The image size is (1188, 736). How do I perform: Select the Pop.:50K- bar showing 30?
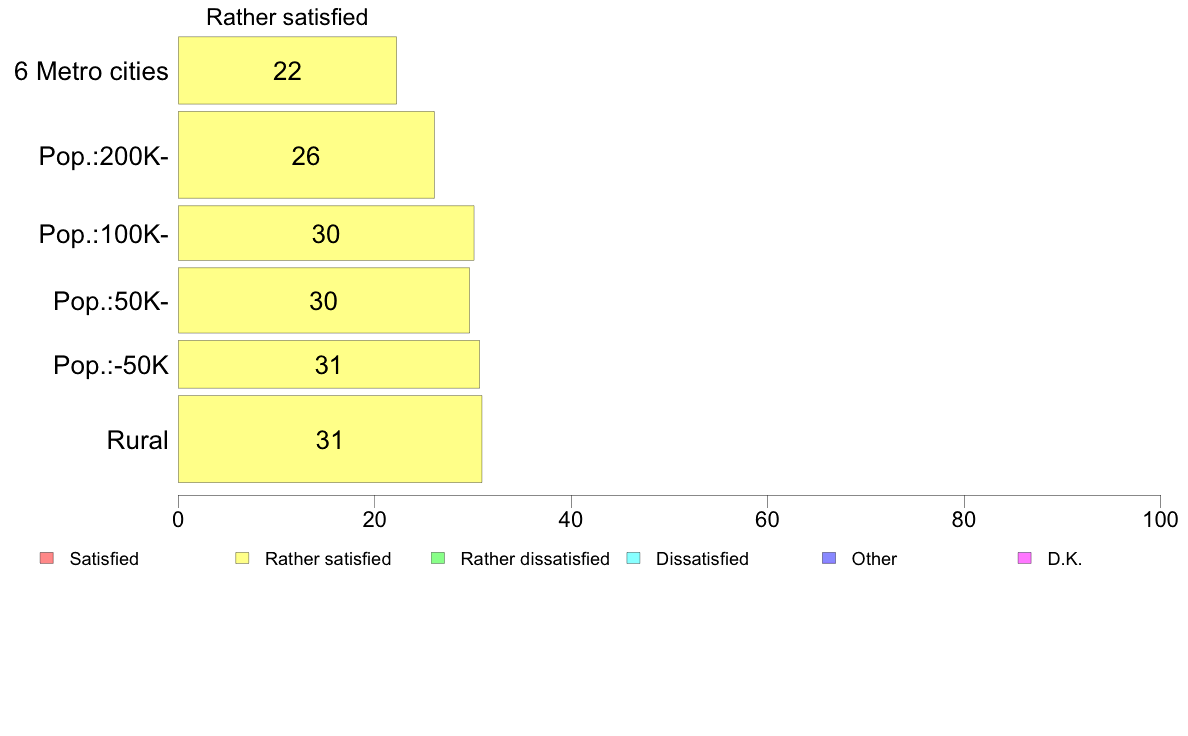[x=324, y=300]
